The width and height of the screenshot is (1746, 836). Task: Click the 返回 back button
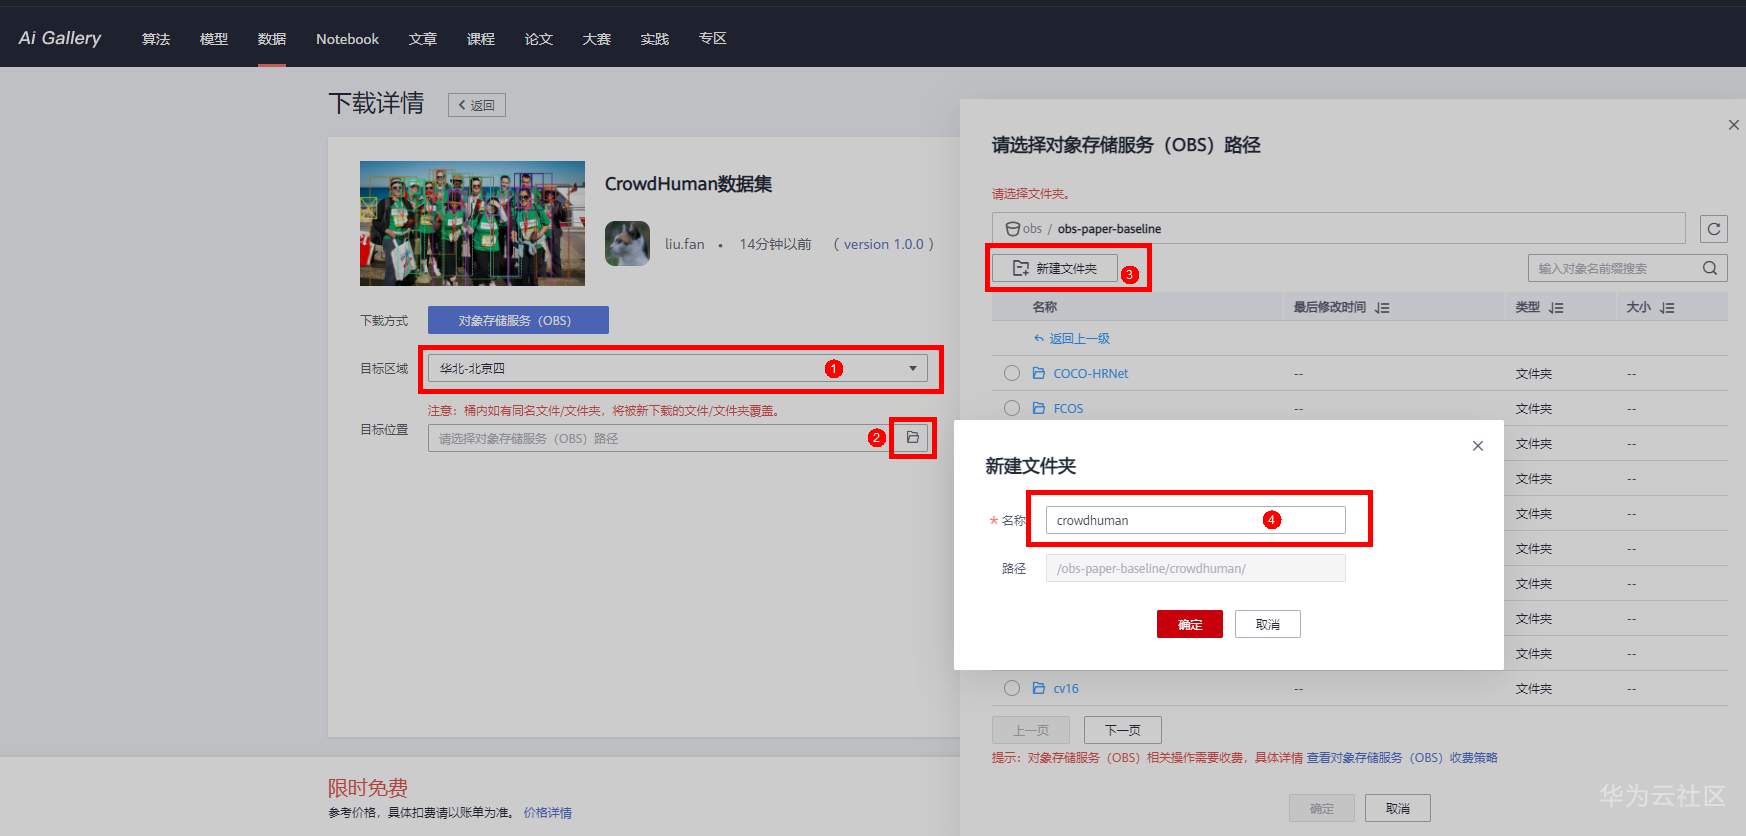(477, 105)
